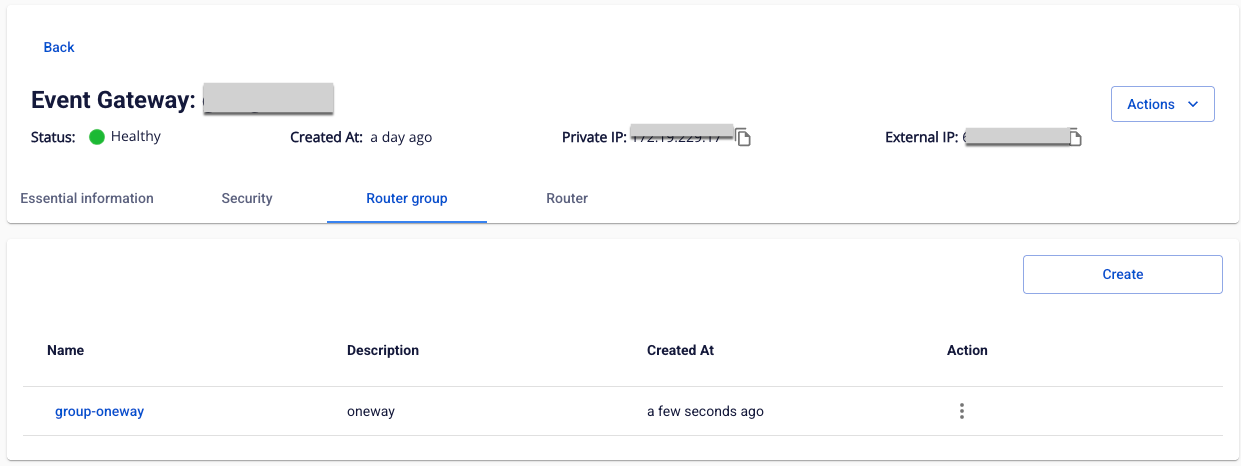Open three-dot menu for group-oneway
The width and height of the screenshot is (1241, 466).
[x=961, y=411]
